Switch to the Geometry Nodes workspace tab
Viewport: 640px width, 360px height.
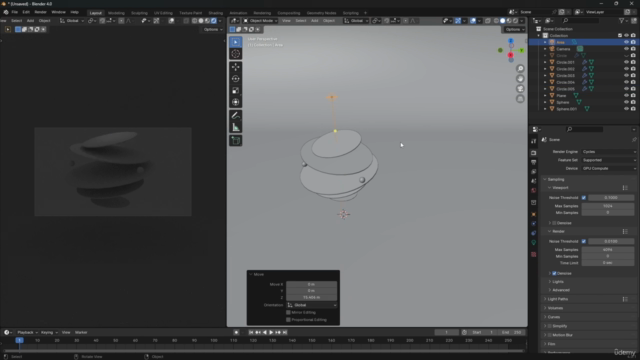pyautogui.click(x=321, y=13)
